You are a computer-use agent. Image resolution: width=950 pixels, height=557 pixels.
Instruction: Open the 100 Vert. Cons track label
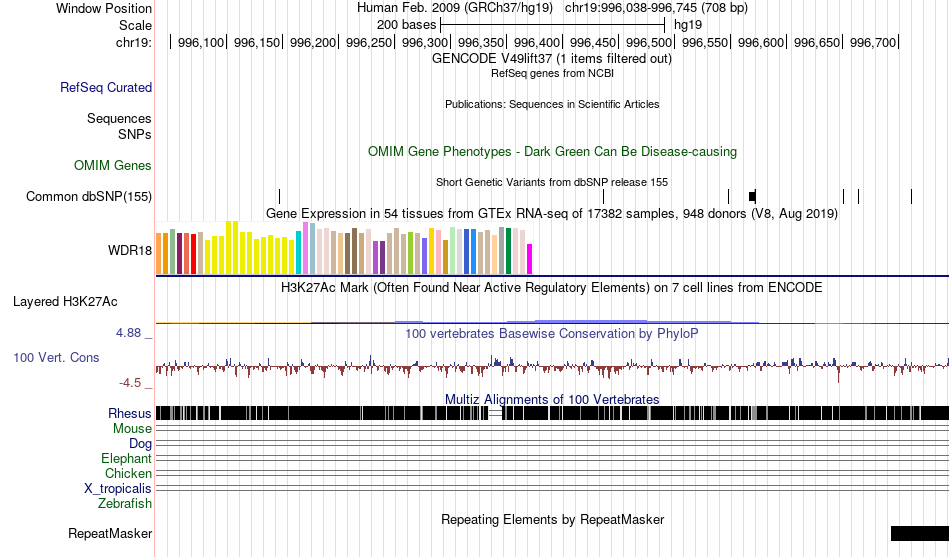(x=56, y=358)
